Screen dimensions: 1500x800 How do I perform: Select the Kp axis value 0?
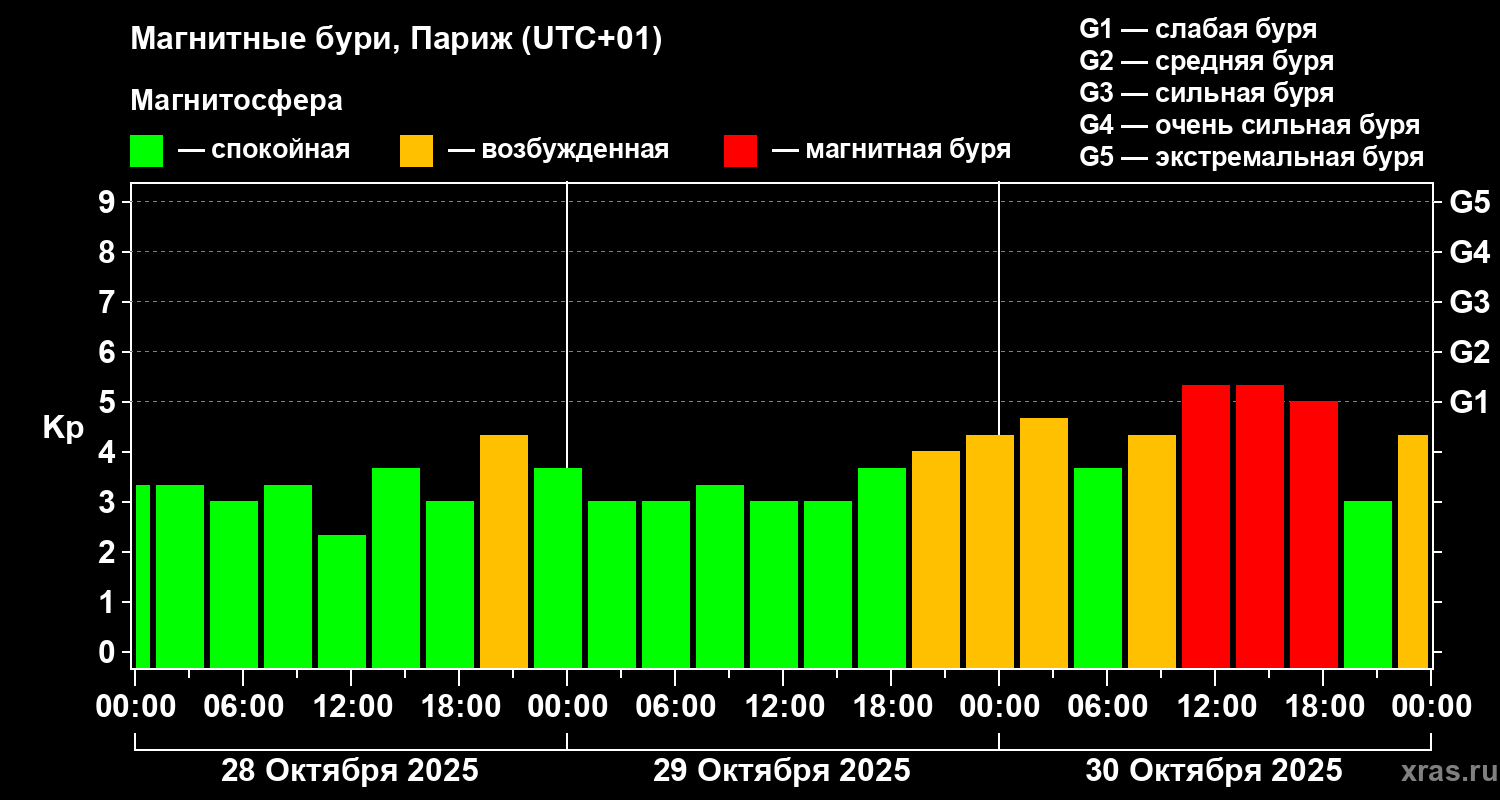click(x=109, y=652)
